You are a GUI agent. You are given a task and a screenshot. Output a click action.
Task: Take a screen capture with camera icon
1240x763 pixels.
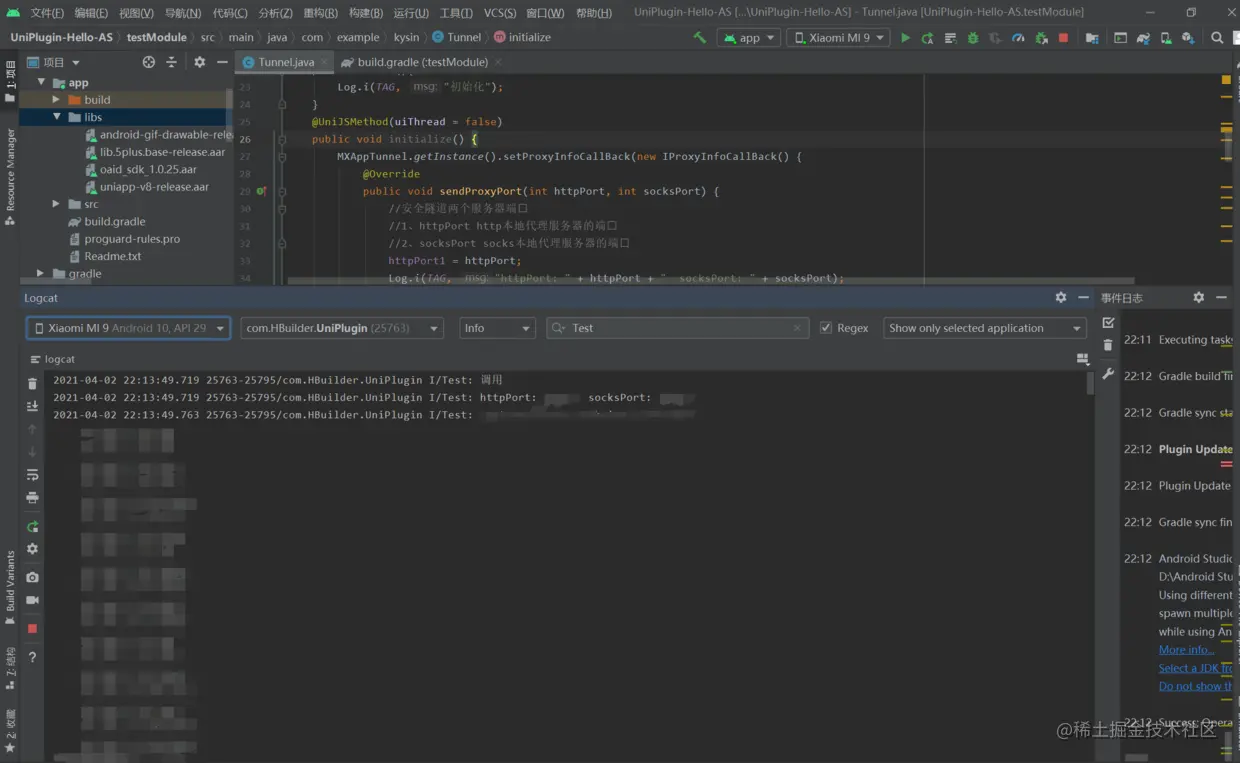point(32,577)
